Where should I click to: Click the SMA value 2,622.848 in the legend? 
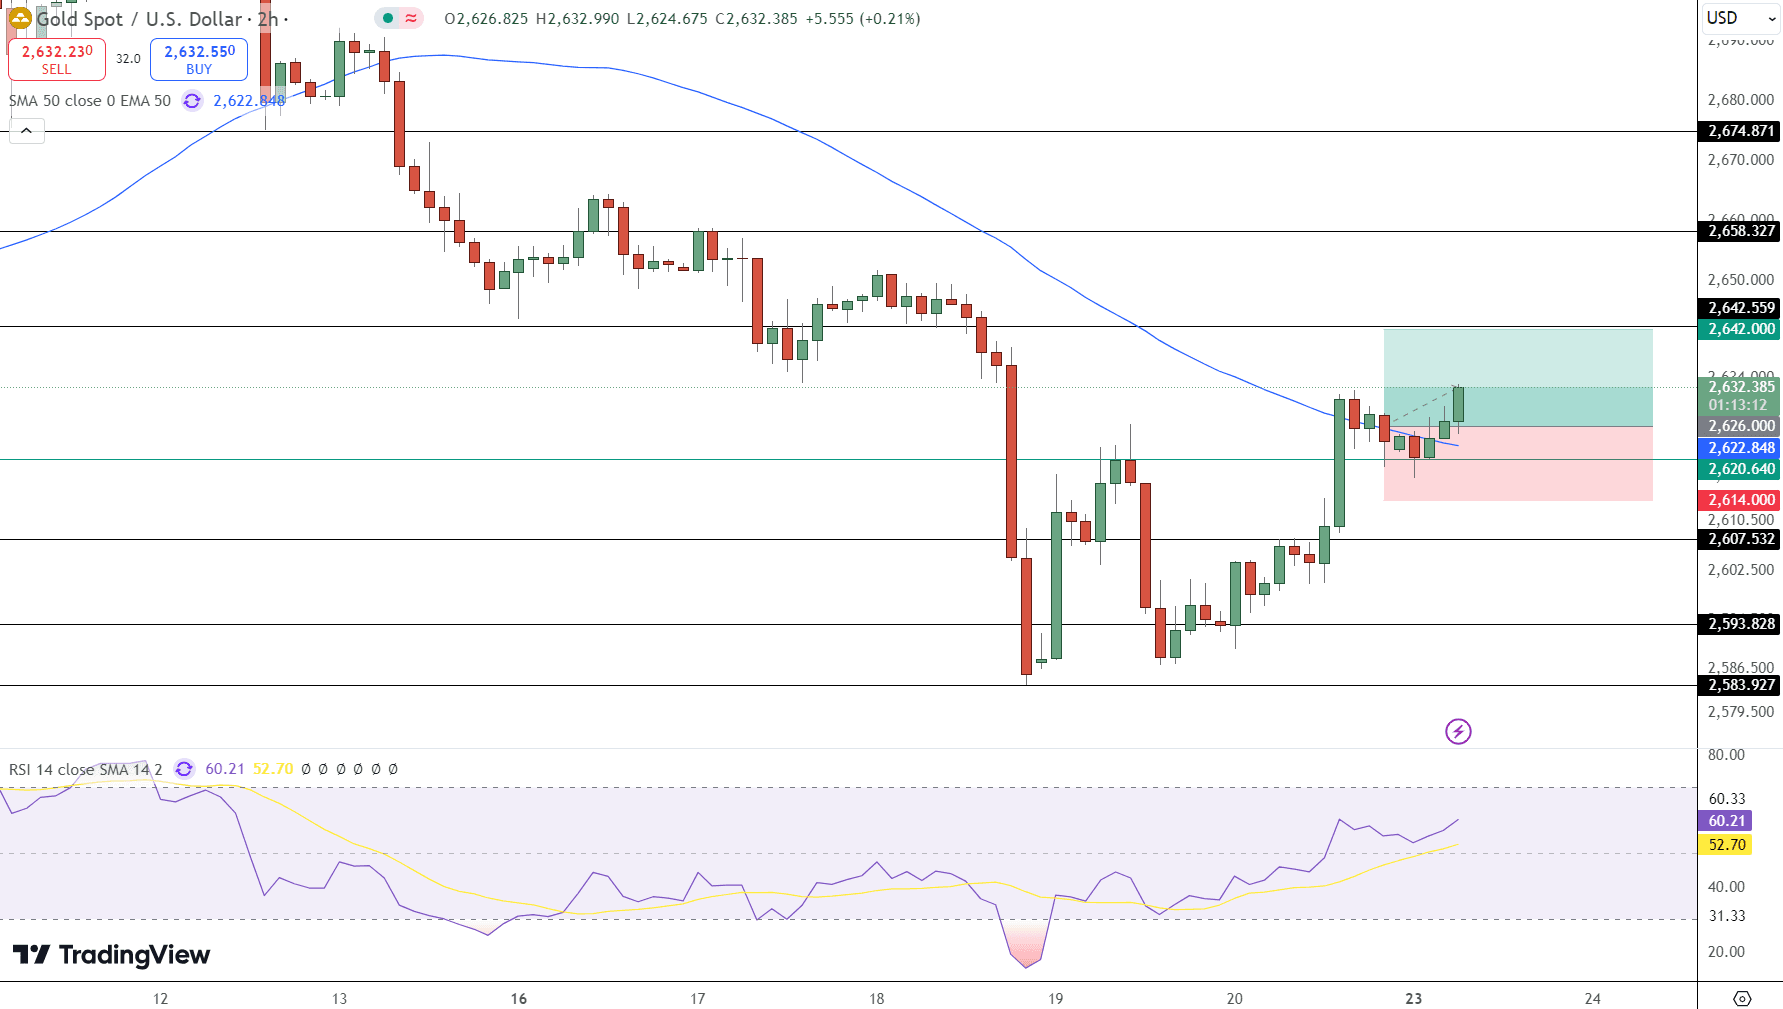tap(249, 101)
